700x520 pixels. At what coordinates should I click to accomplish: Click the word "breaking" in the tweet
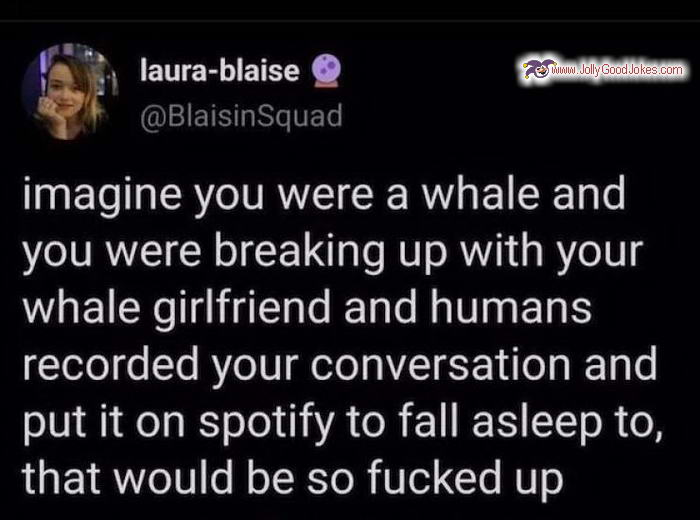299,252
